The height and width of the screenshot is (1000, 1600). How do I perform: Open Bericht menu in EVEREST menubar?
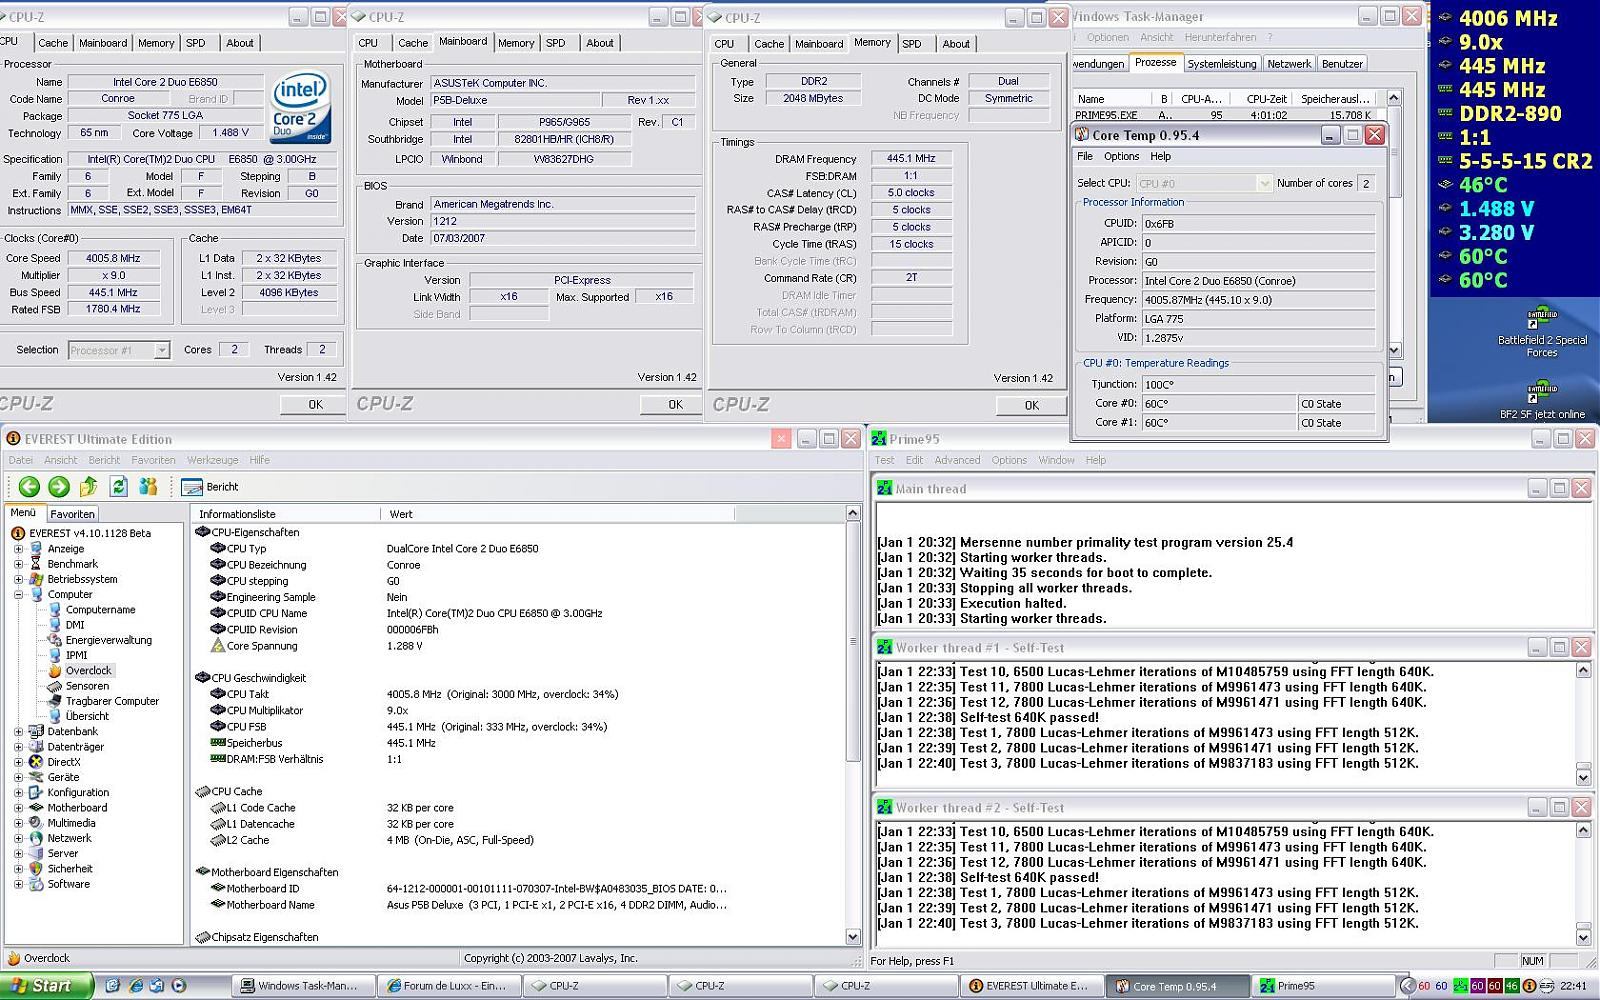tap(104, 460)
